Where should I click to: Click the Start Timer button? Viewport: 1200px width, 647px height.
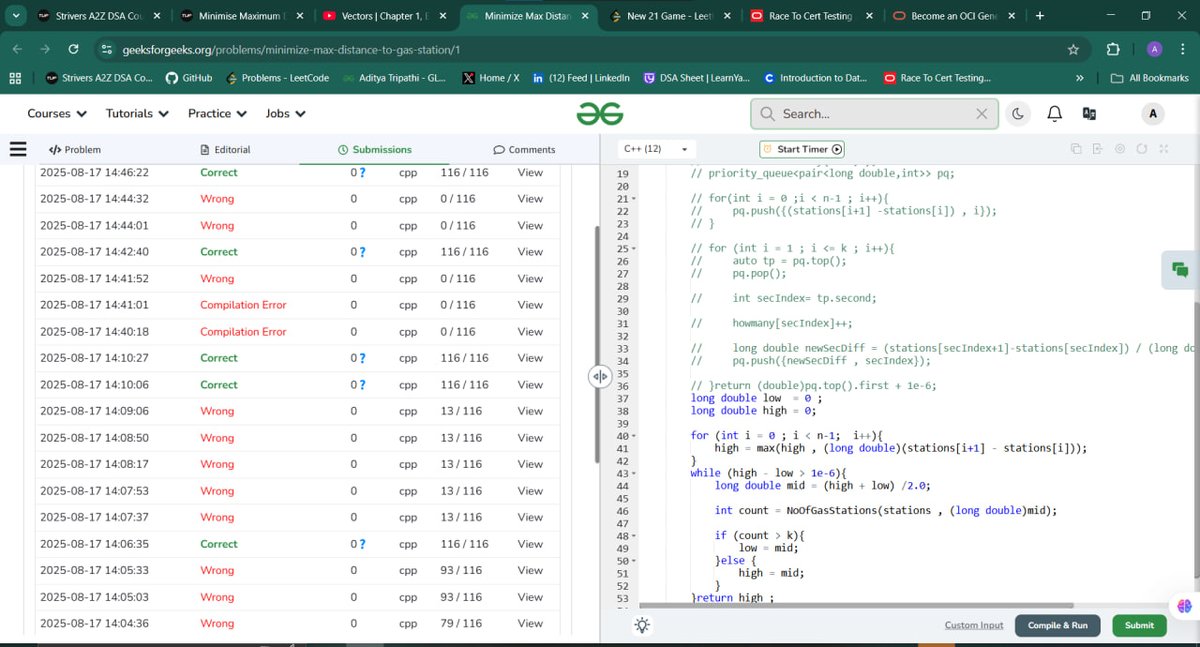tap(802, 149)
